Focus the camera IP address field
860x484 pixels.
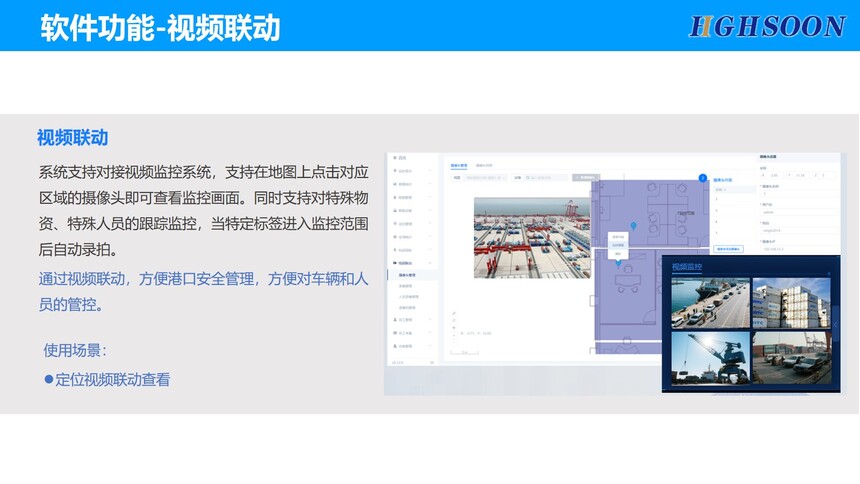click(x=799, y=249)
